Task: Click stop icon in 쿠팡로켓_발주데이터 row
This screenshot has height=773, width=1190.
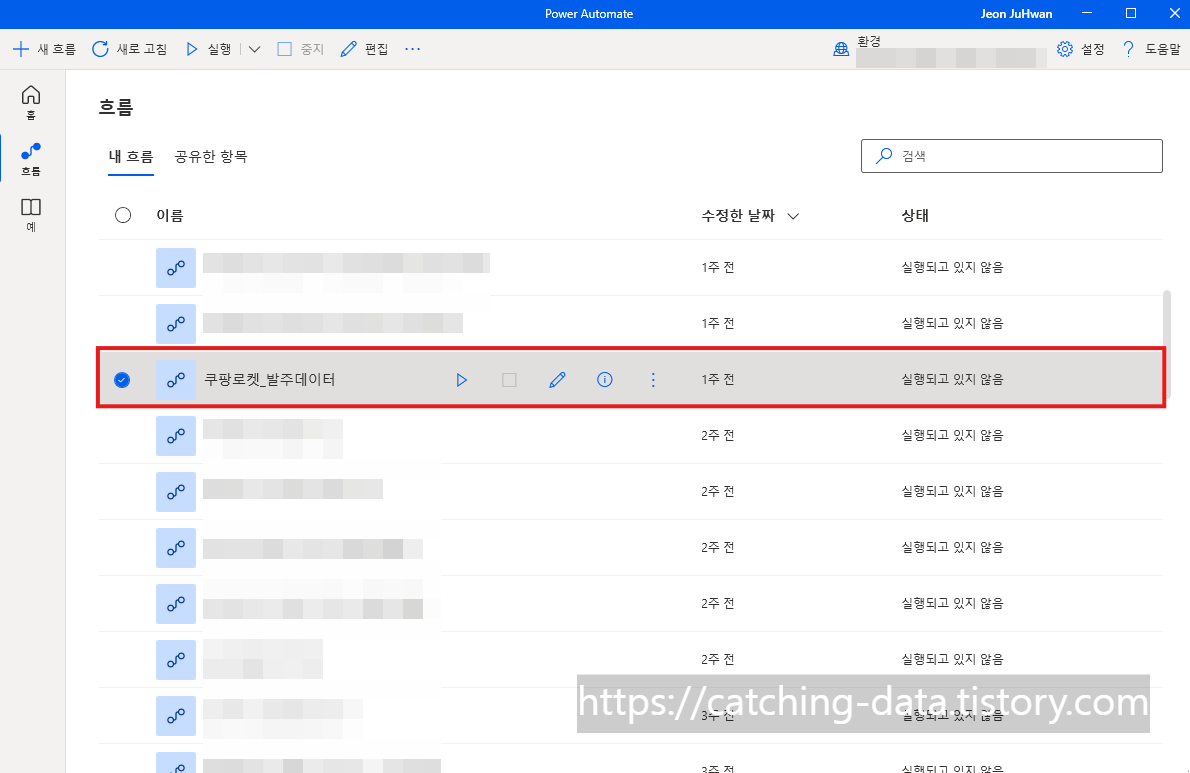Action: click(509, 380)
